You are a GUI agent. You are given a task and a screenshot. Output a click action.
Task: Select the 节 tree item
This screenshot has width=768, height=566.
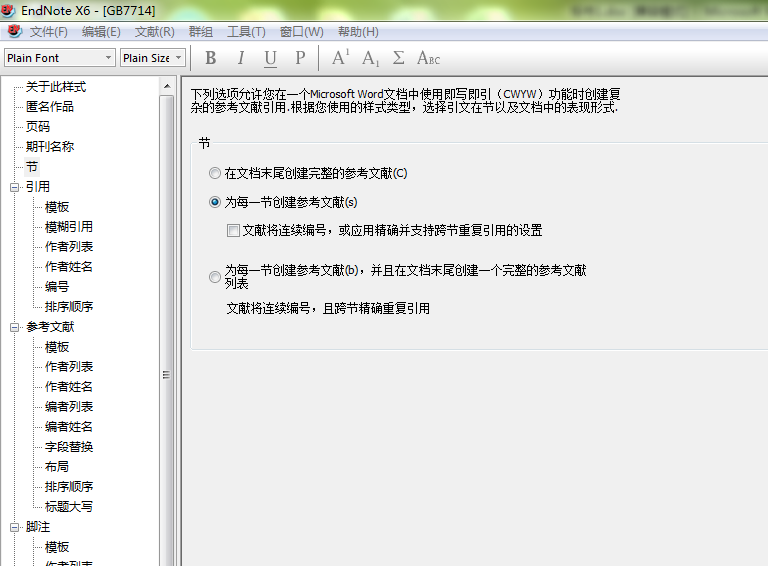pos(32,166)
